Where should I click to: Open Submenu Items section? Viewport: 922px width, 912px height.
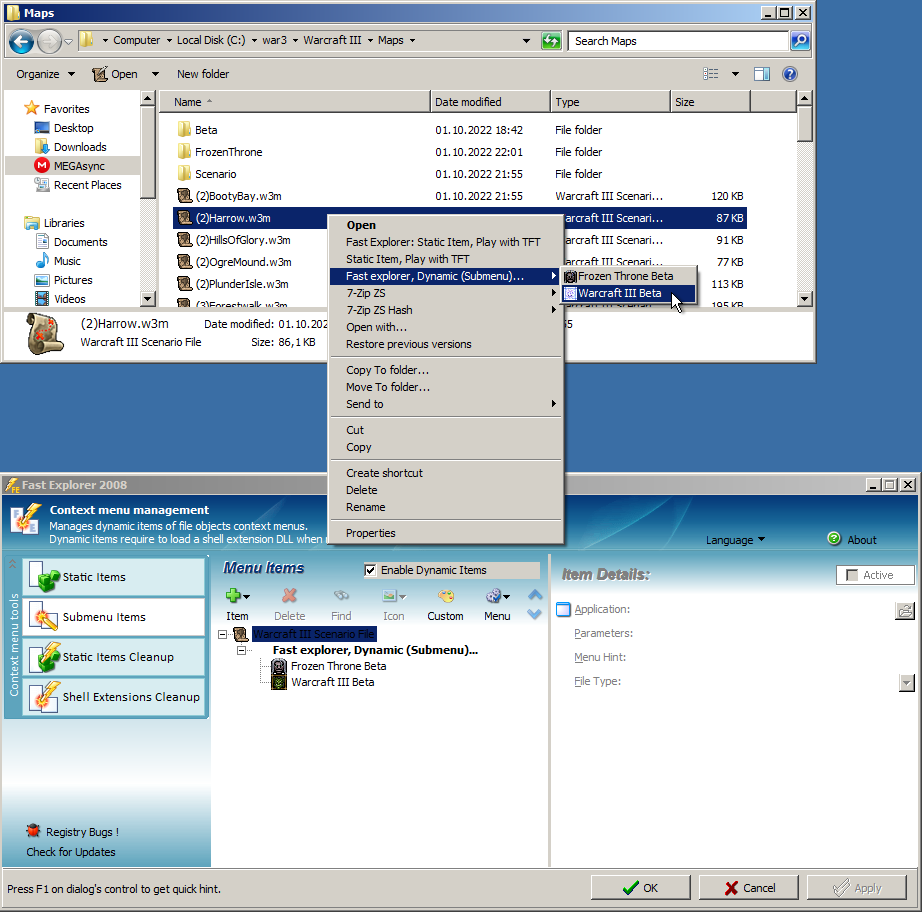(114, 617)
